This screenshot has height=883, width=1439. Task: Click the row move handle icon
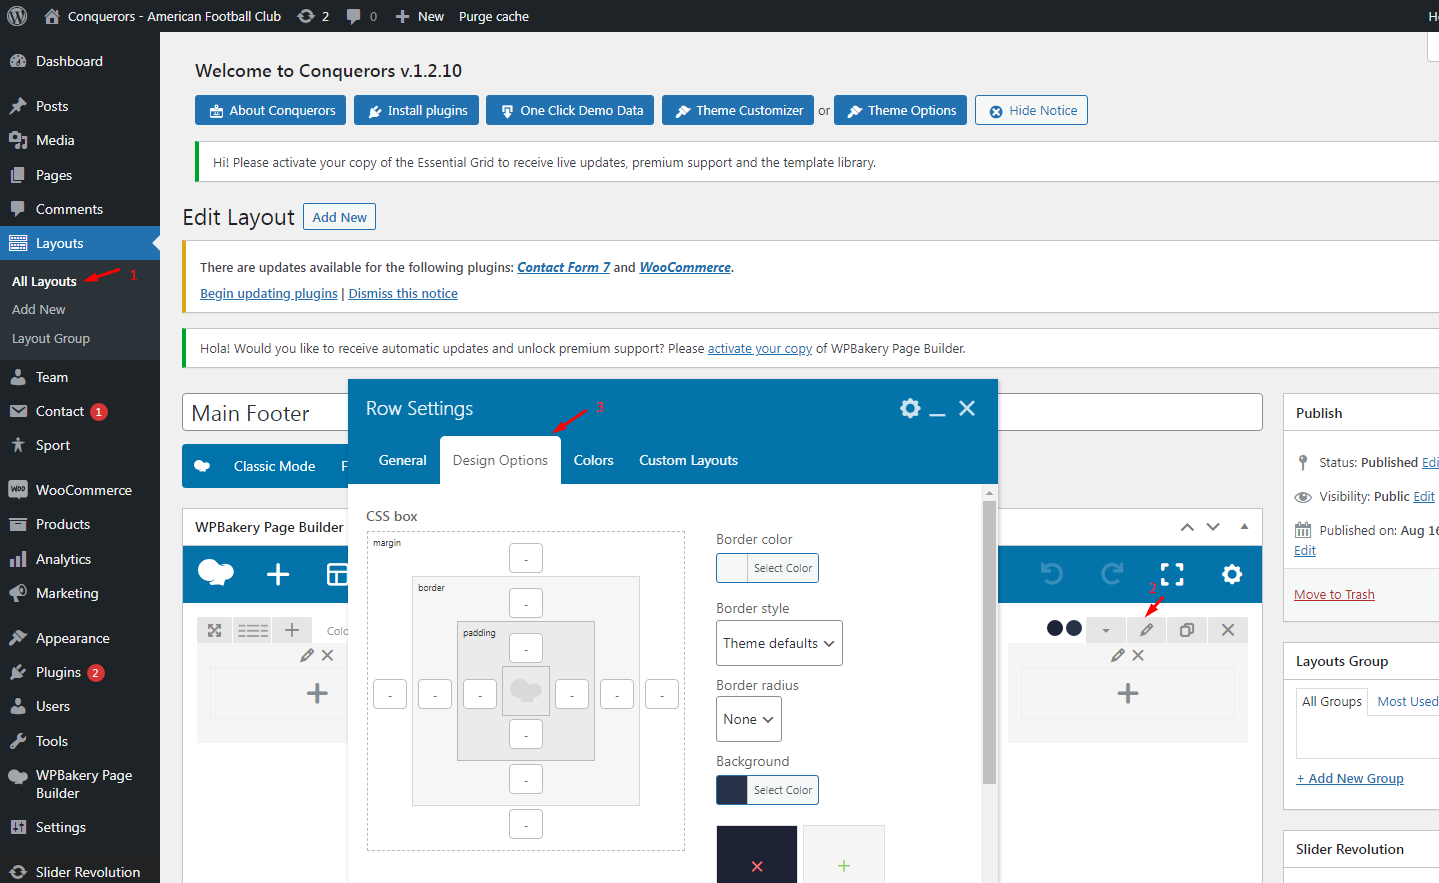tap(214, 630)
